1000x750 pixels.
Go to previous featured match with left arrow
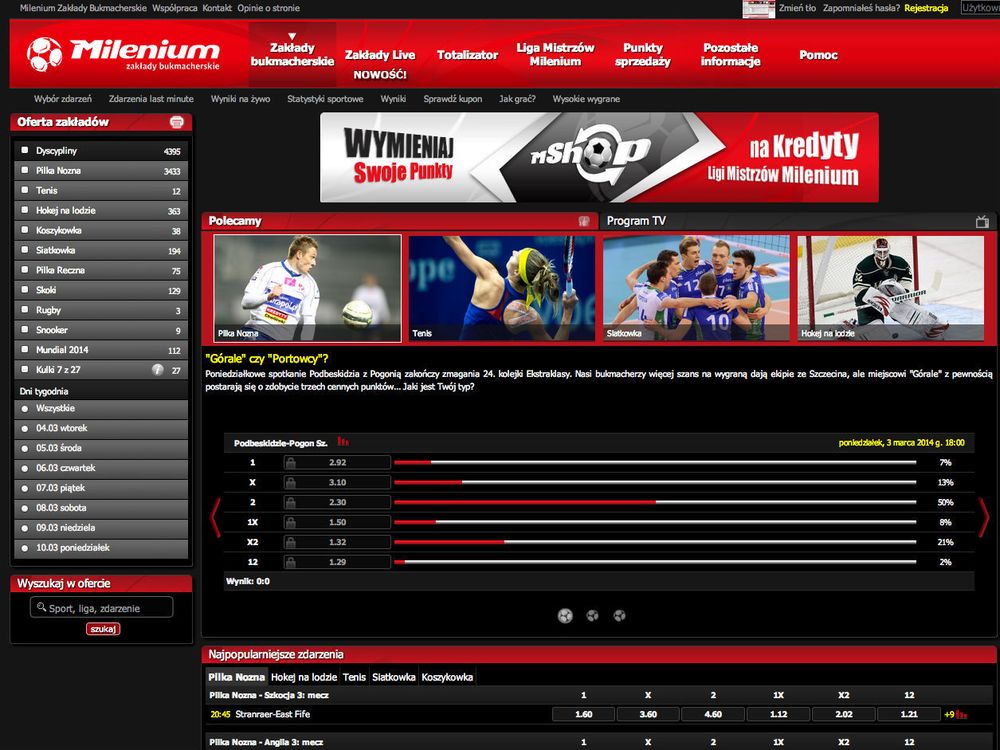(216, 517)
